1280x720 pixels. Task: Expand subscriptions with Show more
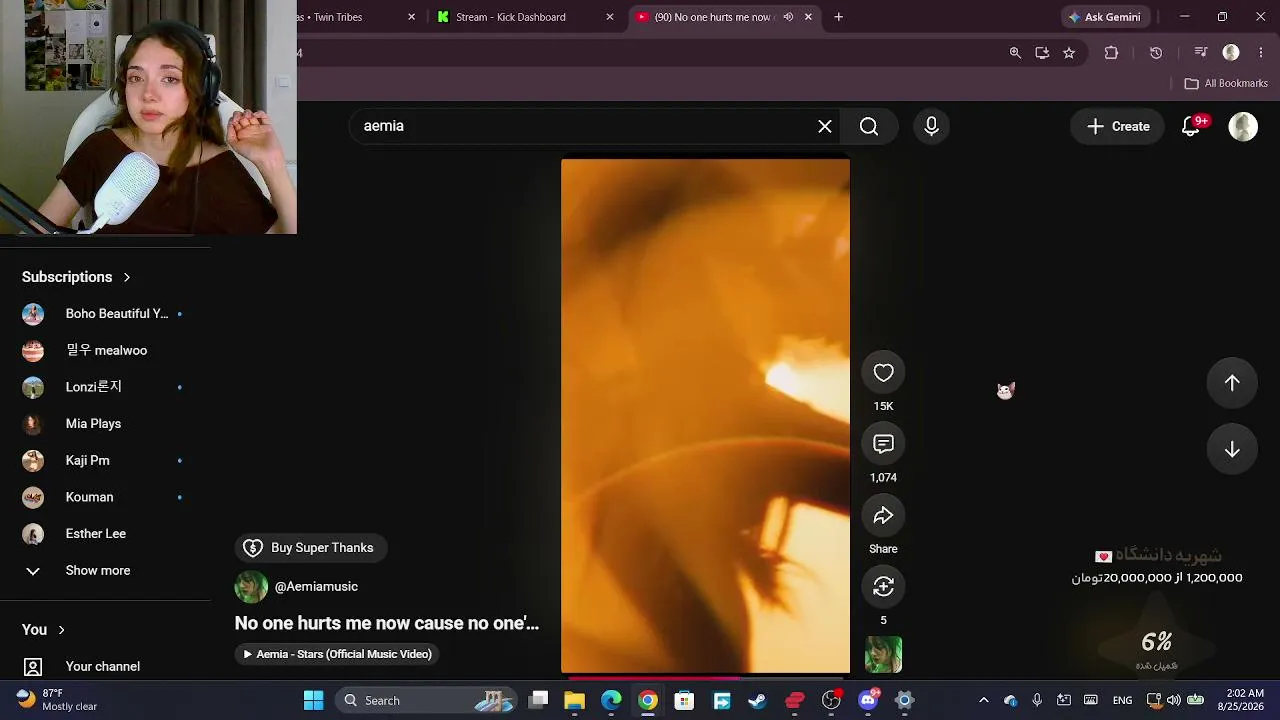click(105, 571)
